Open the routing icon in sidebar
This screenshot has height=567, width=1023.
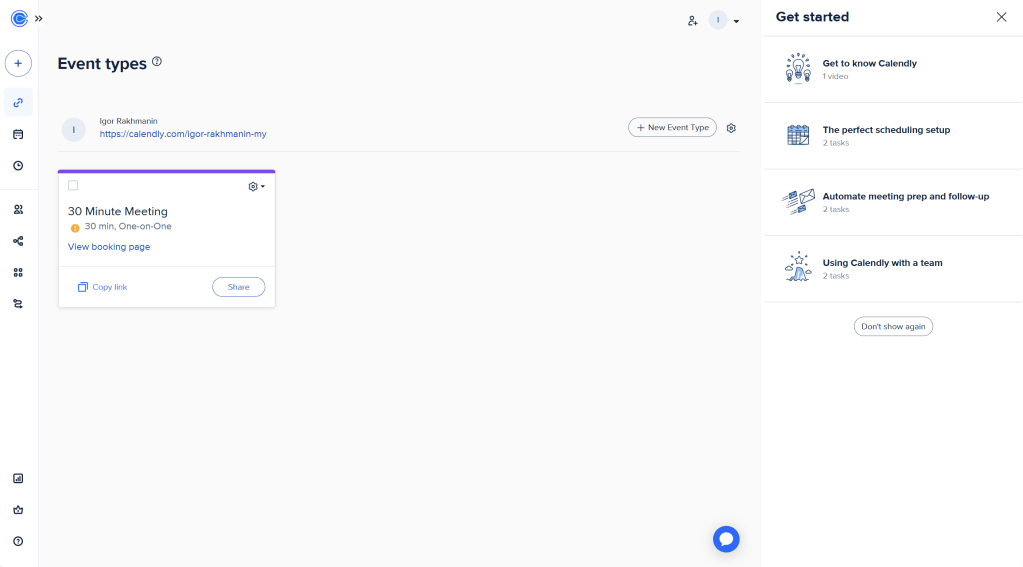coord(18,304)
